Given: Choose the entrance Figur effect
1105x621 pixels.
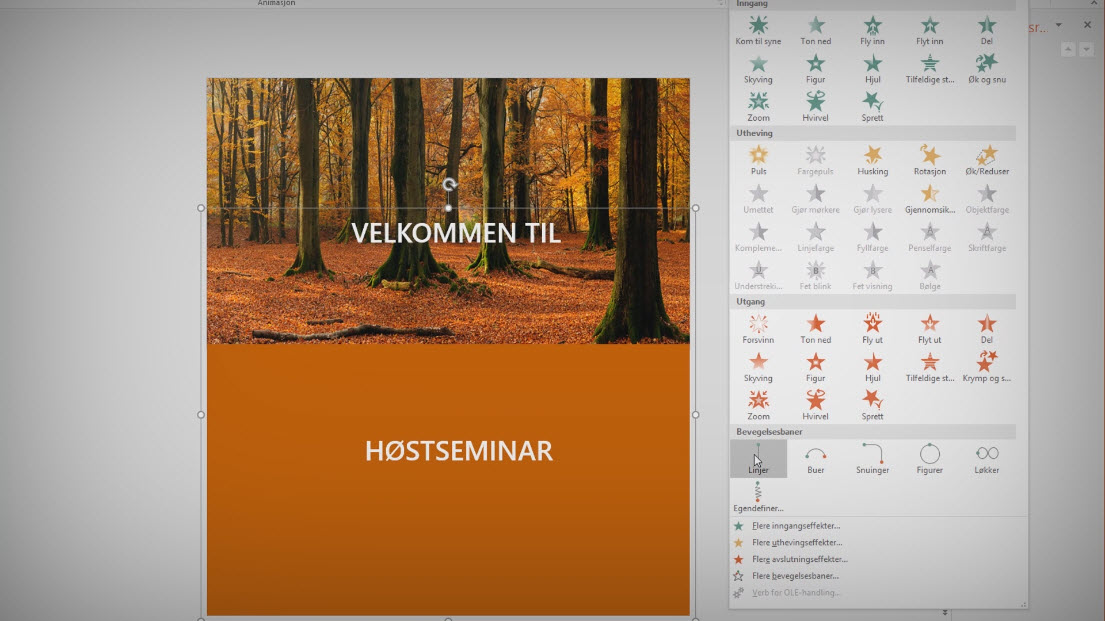Looking at the screenshot, I should (x=815, y=69).
